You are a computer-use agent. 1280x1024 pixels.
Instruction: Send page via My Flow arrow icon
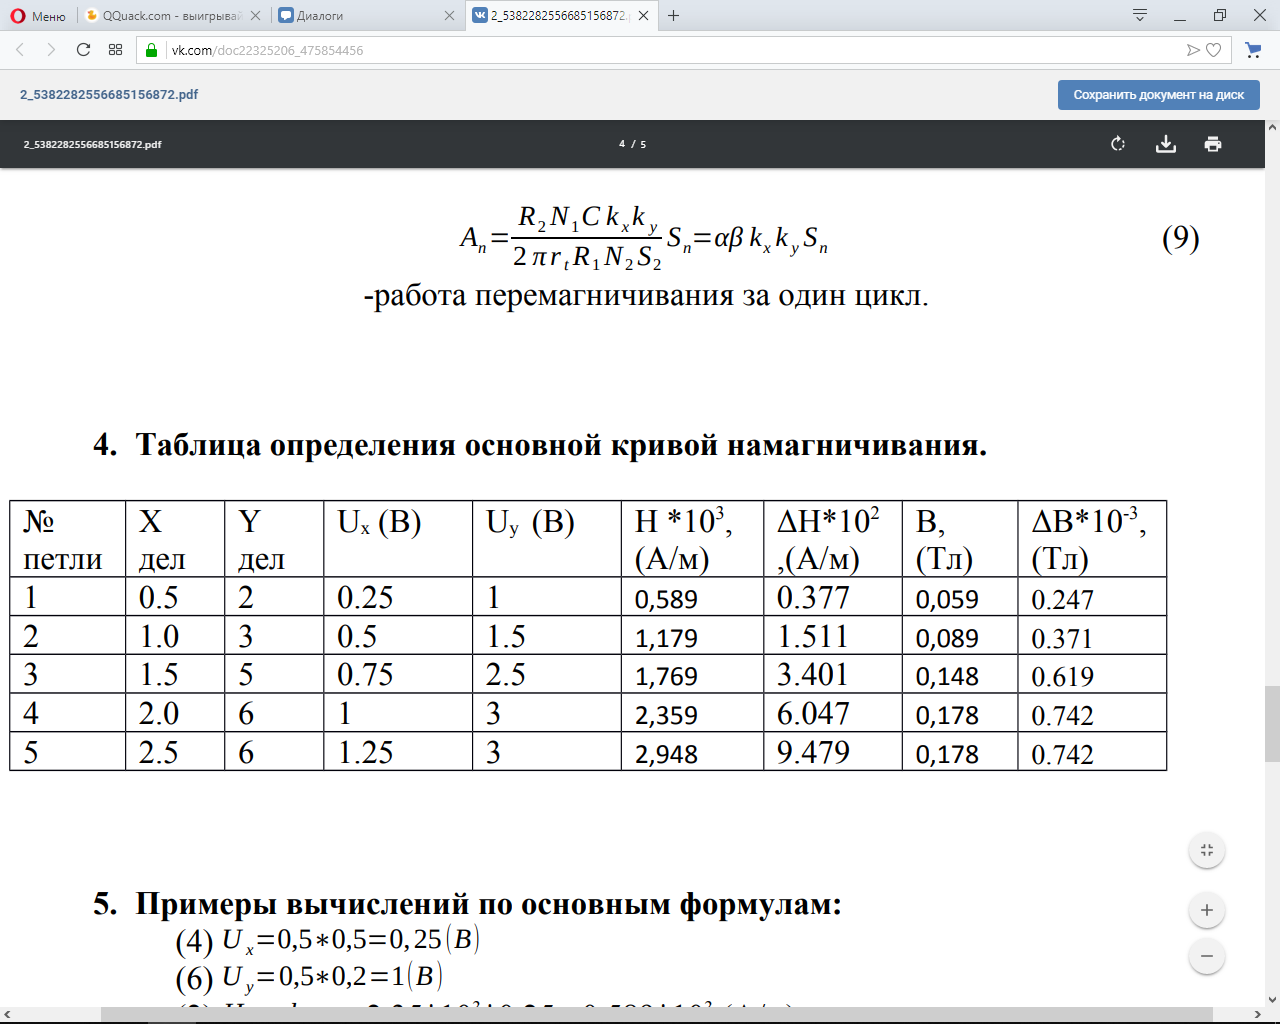(x=1193, y=50)
